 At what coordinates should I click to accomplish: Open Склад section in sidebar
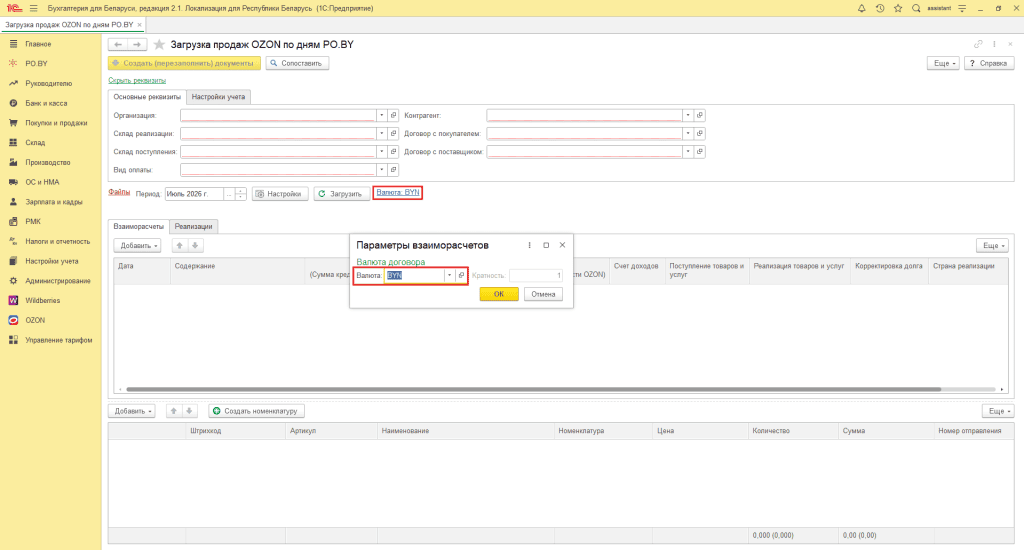click(x=35, y=142)
